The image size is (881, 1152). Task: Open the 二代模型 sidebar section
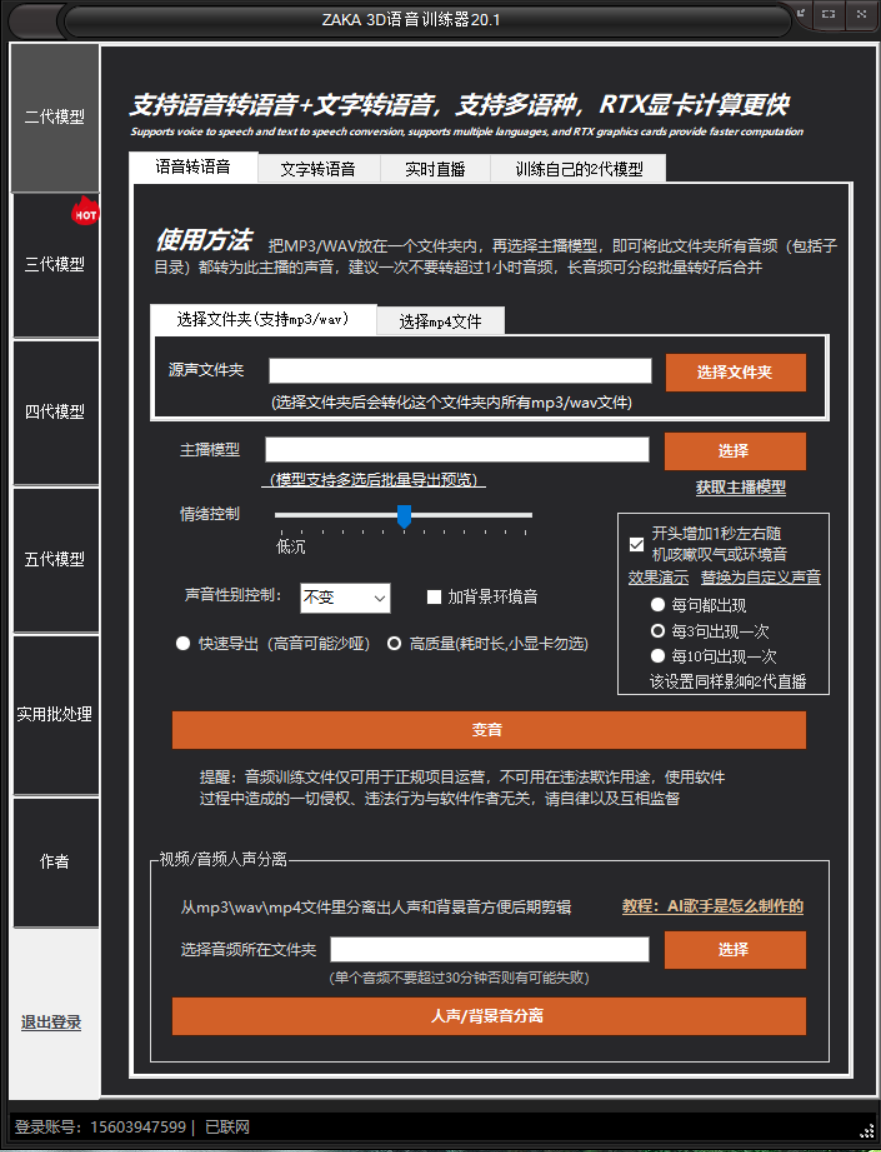coord(55,117)
